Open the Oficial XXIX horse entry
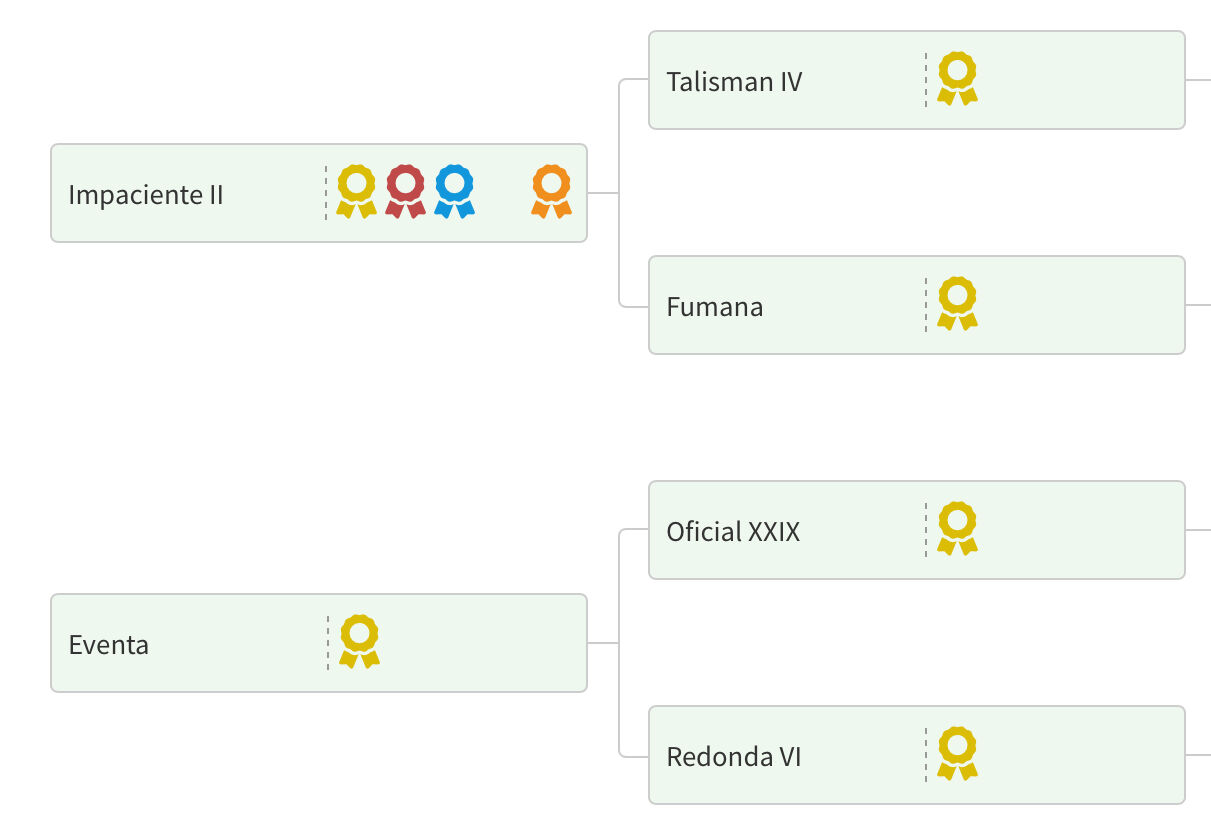 [x=733, y=532]
